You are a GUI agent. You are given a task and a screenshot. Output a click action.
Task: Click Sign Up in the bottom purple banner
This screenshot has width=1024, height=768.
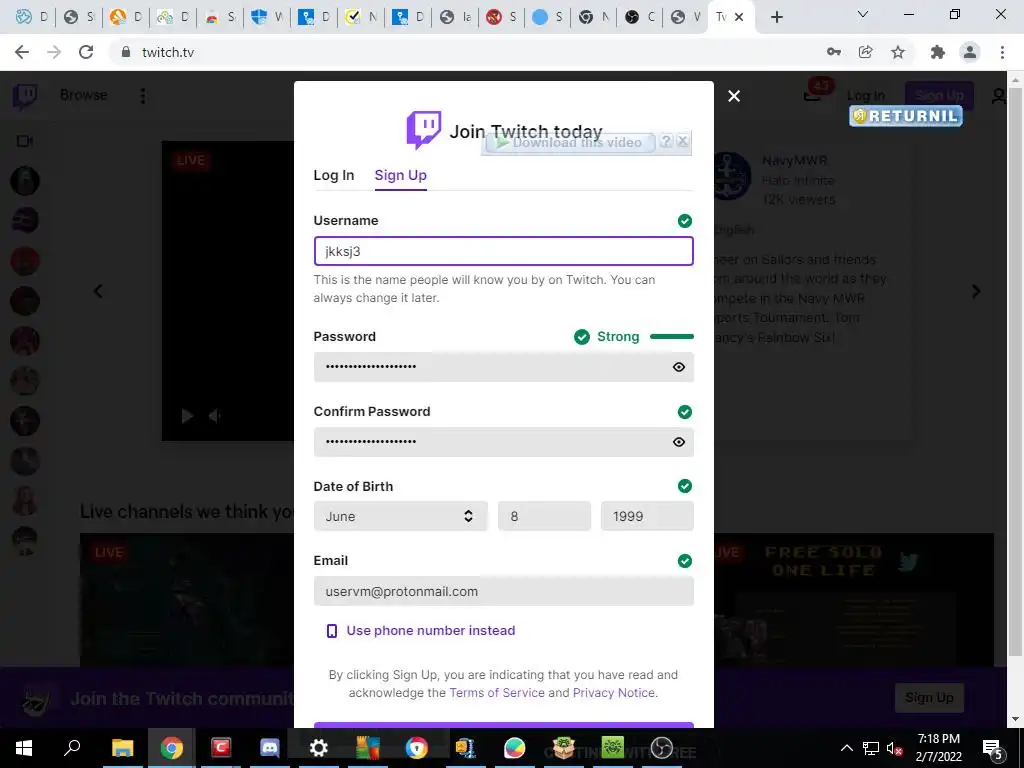point(929,697)
